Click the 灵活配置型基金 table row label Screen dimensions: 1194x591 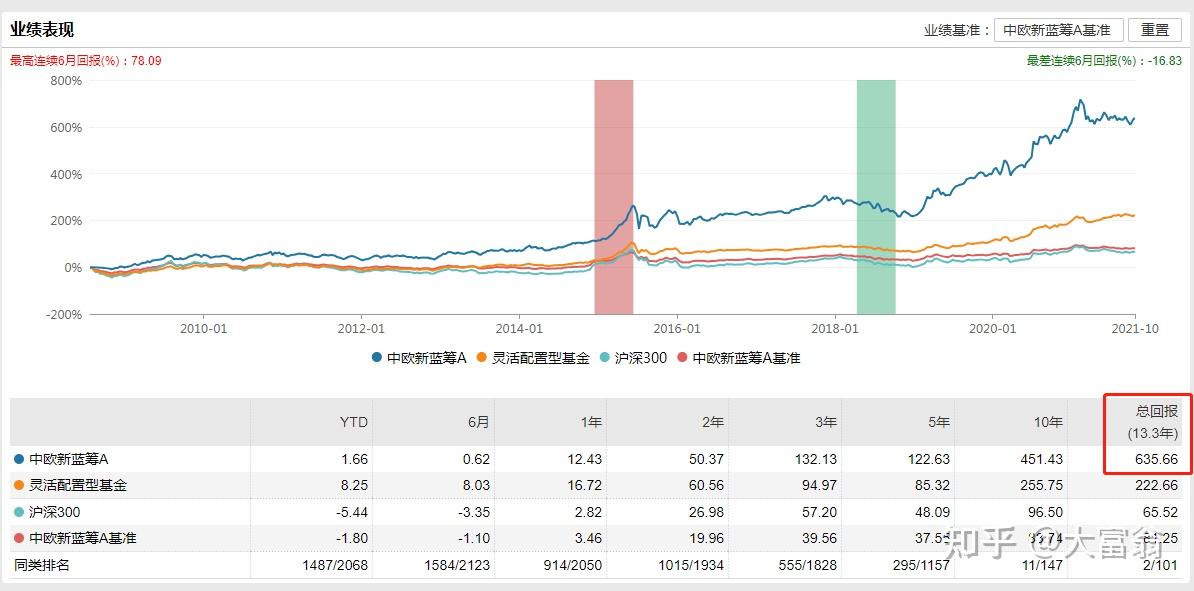coord(78,485)
